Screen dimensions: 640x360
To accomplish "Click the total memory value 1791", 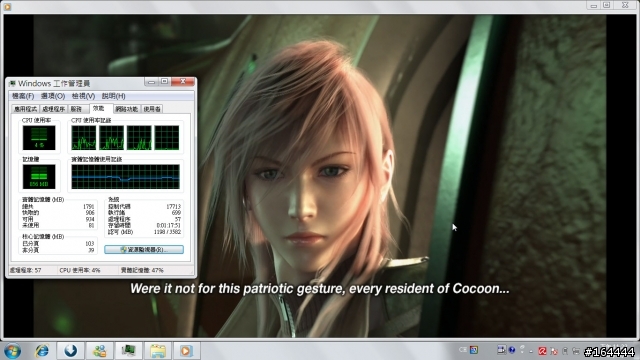I will coord(88,207).
